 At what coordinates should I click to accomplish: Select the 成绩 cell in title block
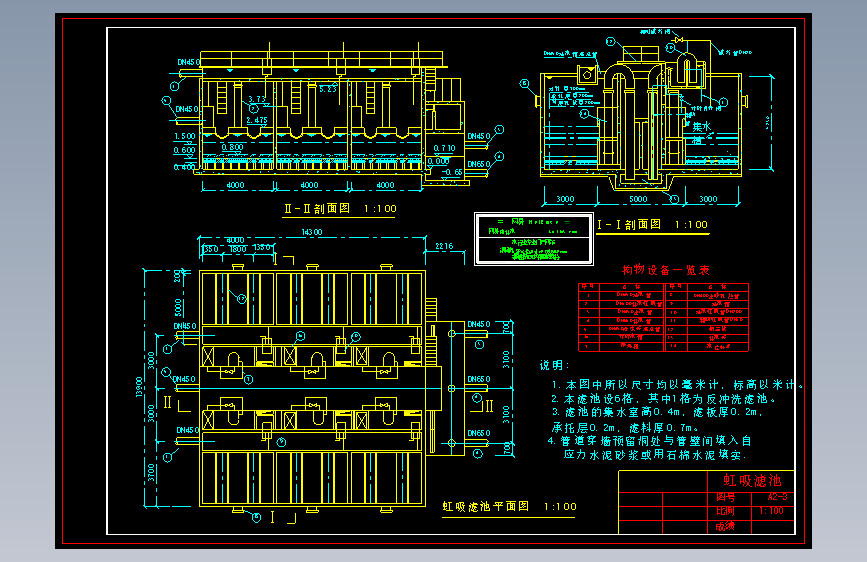725,526
